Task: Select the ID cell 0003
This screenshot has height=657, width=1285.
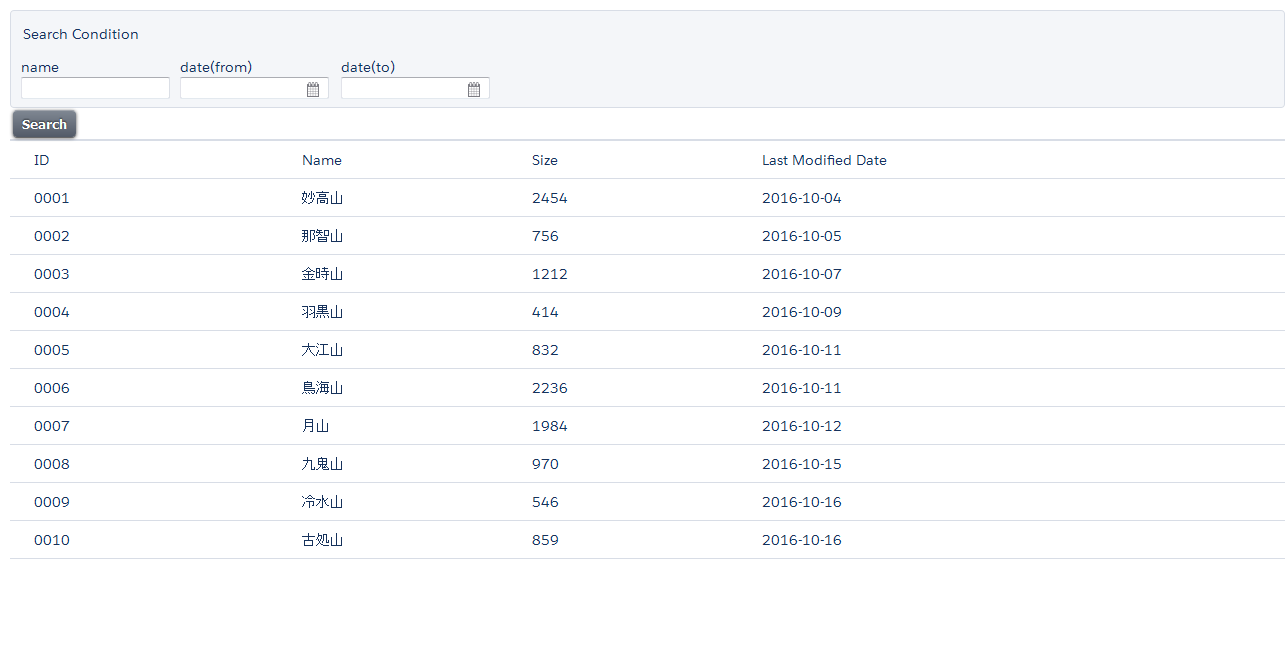Action: 52,274
